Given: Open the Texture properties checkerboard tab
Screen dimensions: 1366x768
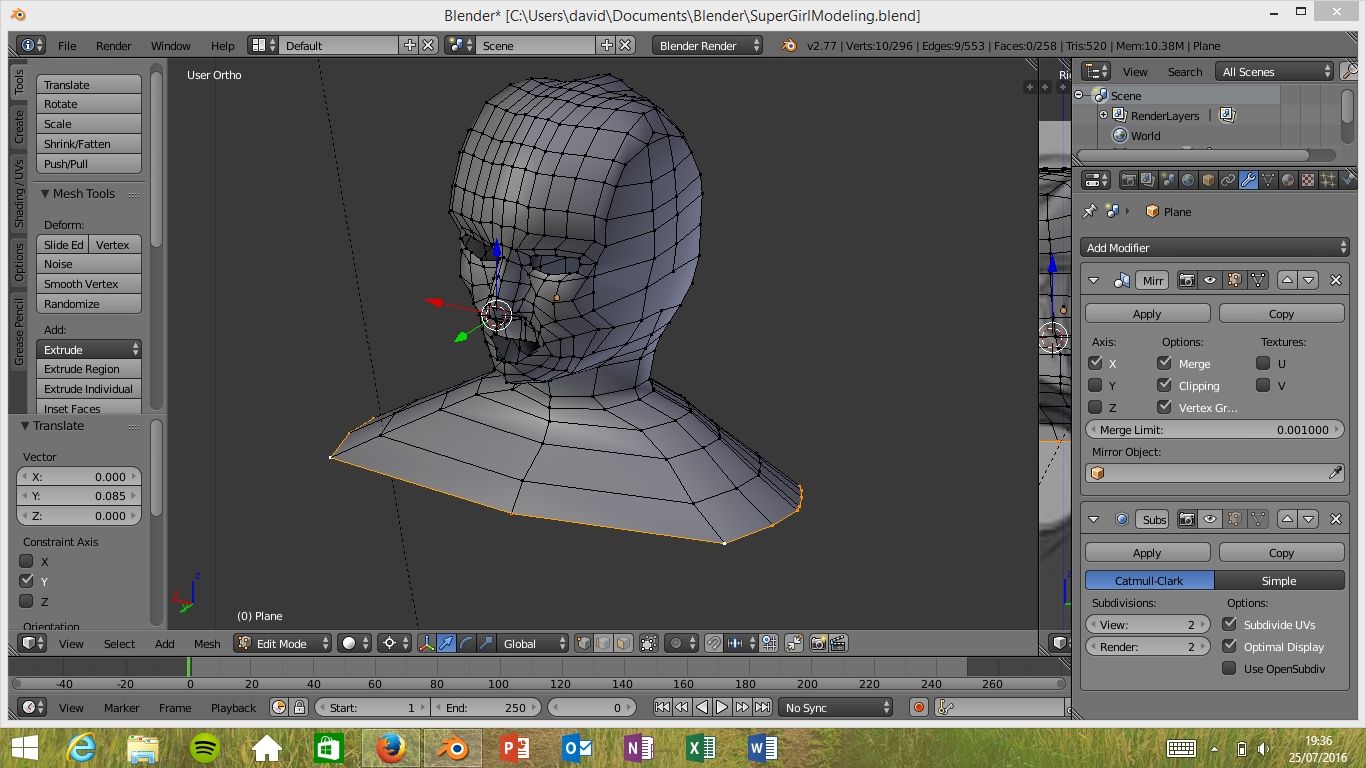Looking at the screenshot, I should (x=1308, y=181).
